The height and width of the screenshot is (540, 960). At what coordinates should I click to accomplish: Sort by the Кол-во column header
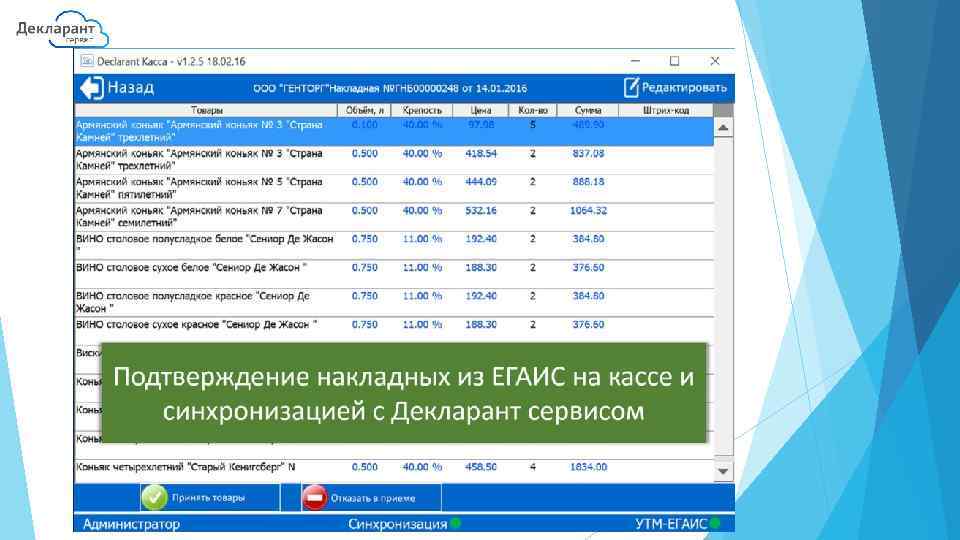pyautogui.click(x=533, y=110)
